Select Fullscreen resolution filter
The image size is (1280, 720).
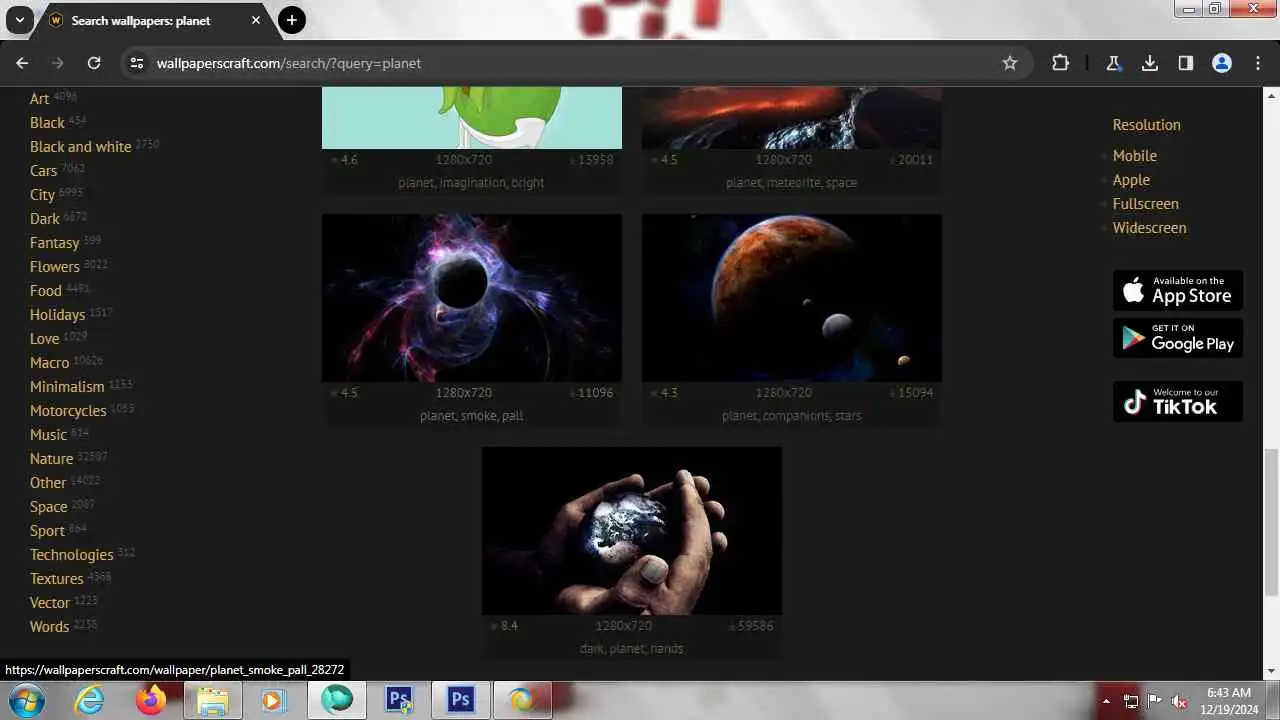pos(1146,203)
